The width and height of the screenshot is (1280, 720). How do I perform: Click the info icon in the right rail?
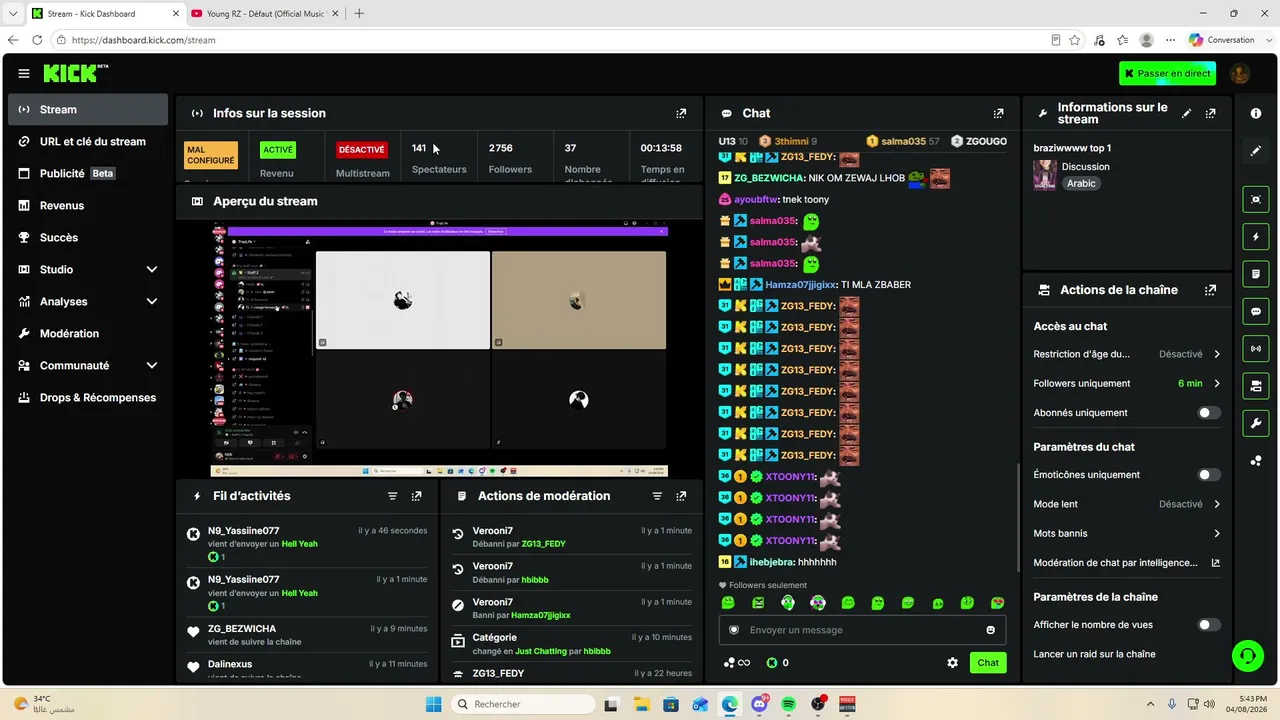click(x=1256, y=114)
